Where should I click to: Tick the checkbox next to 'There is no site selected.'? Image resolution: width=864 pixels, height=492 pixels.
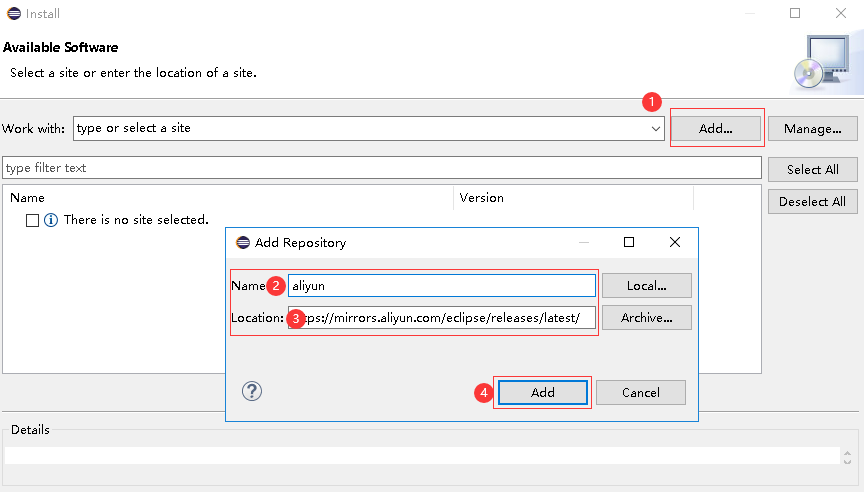click(x=33, y=220)
